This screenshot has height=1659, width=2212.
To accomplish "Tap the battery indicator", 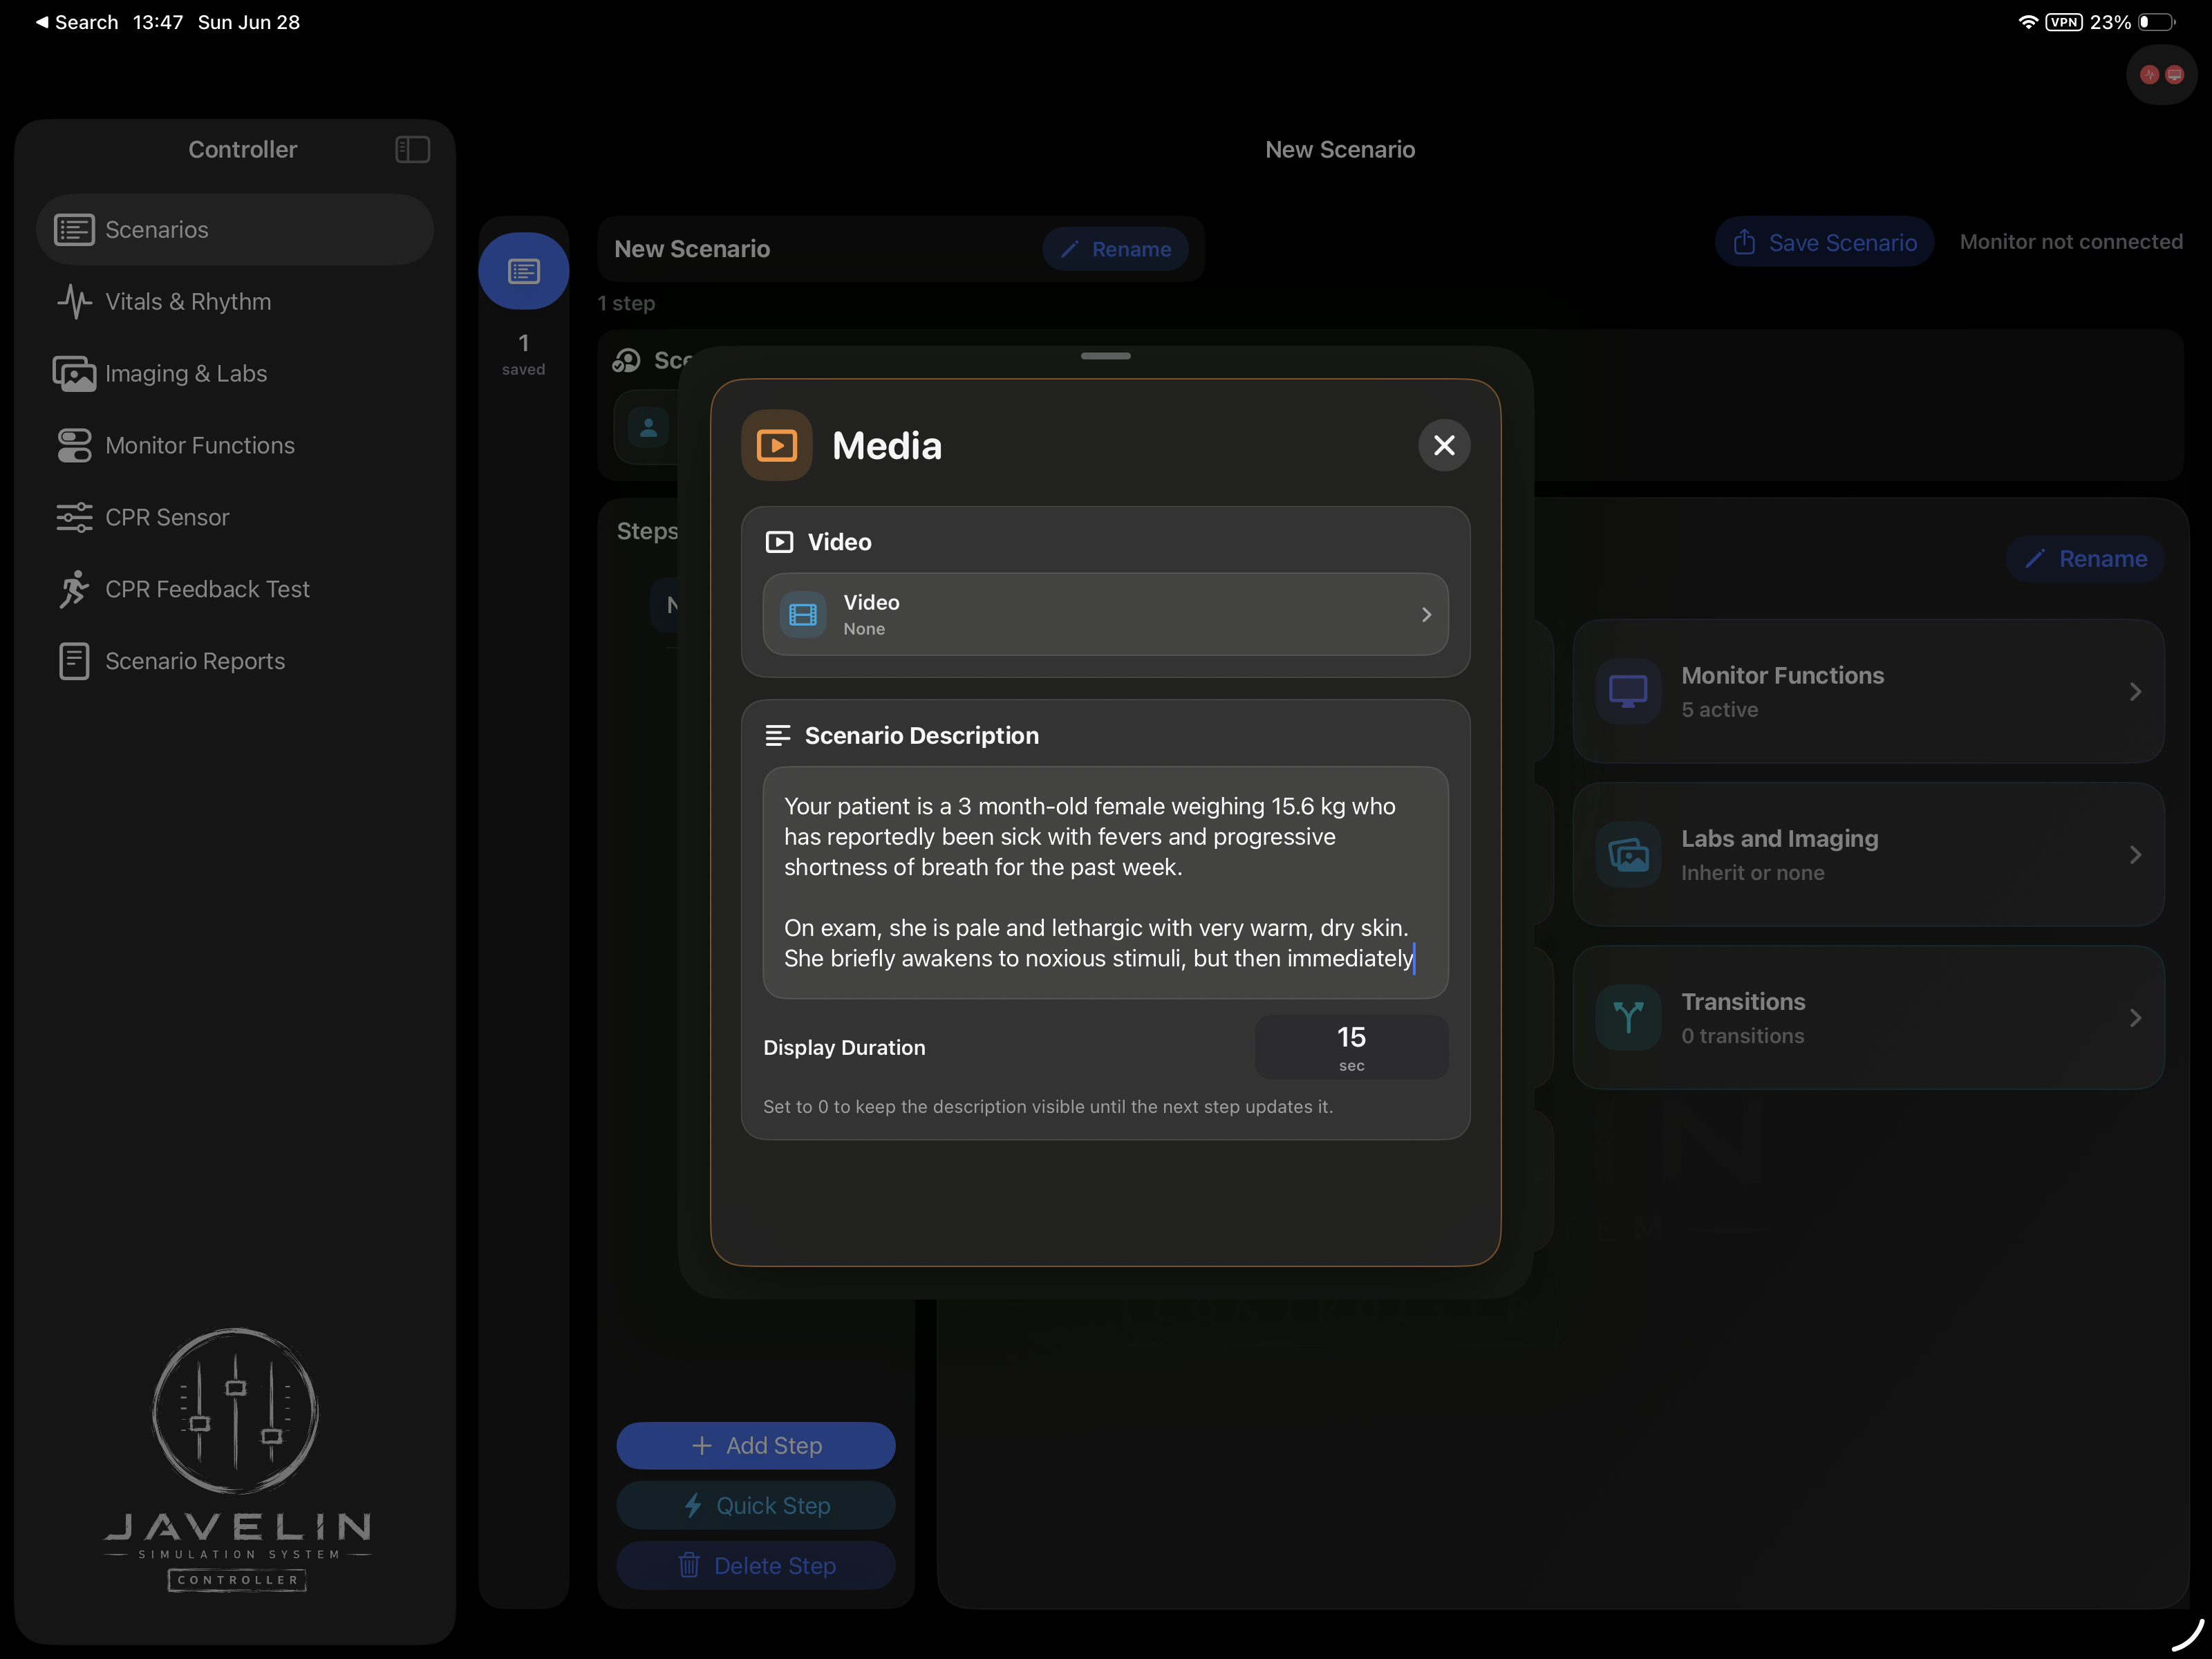I will tap(2156, 22).
